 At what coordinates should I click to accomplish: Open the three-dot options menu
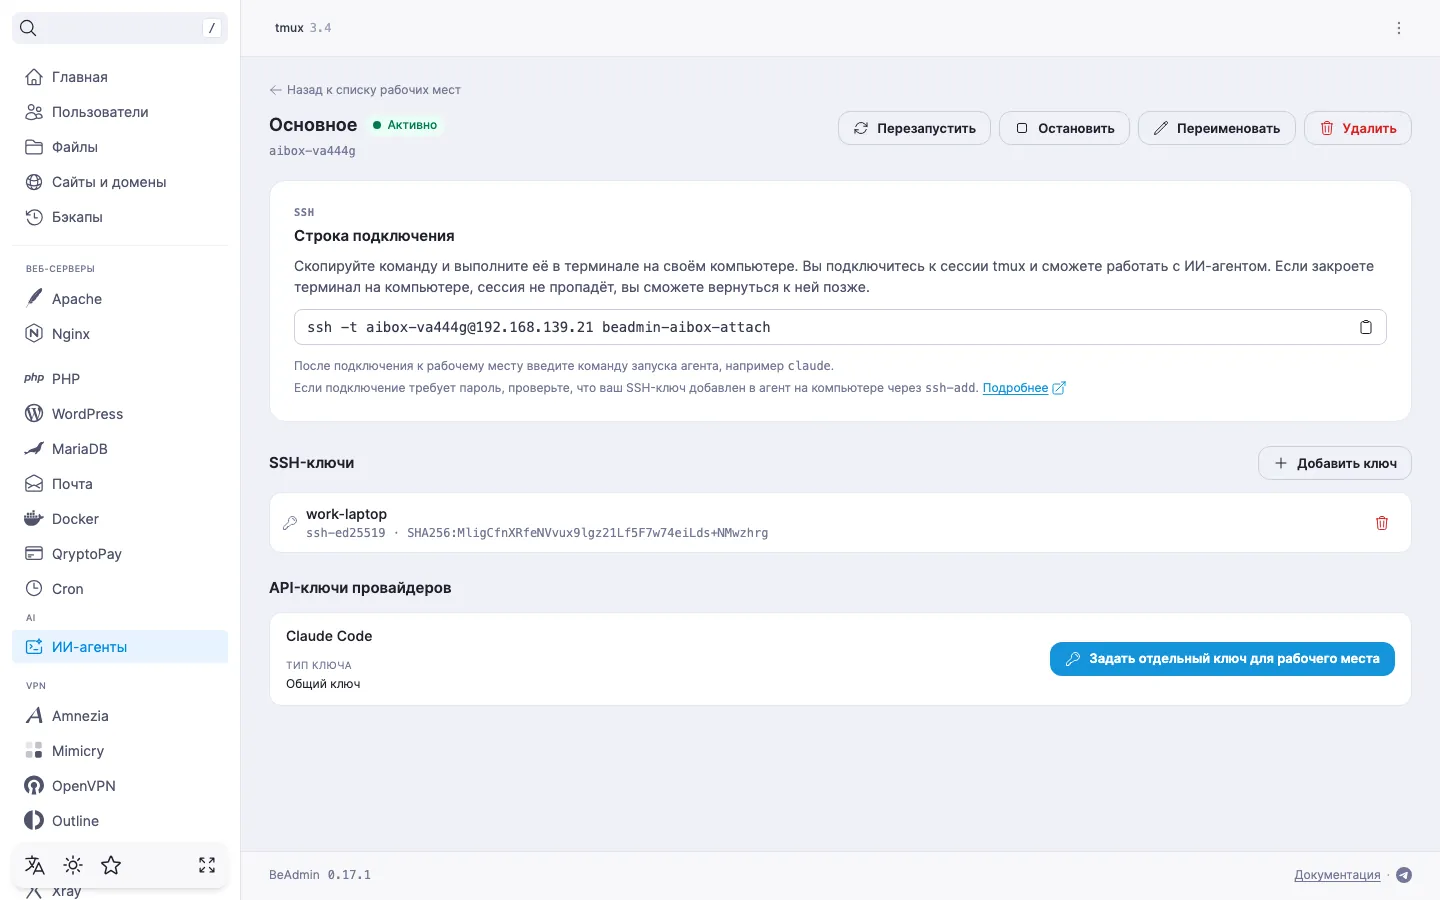(x=1399, y=28)
